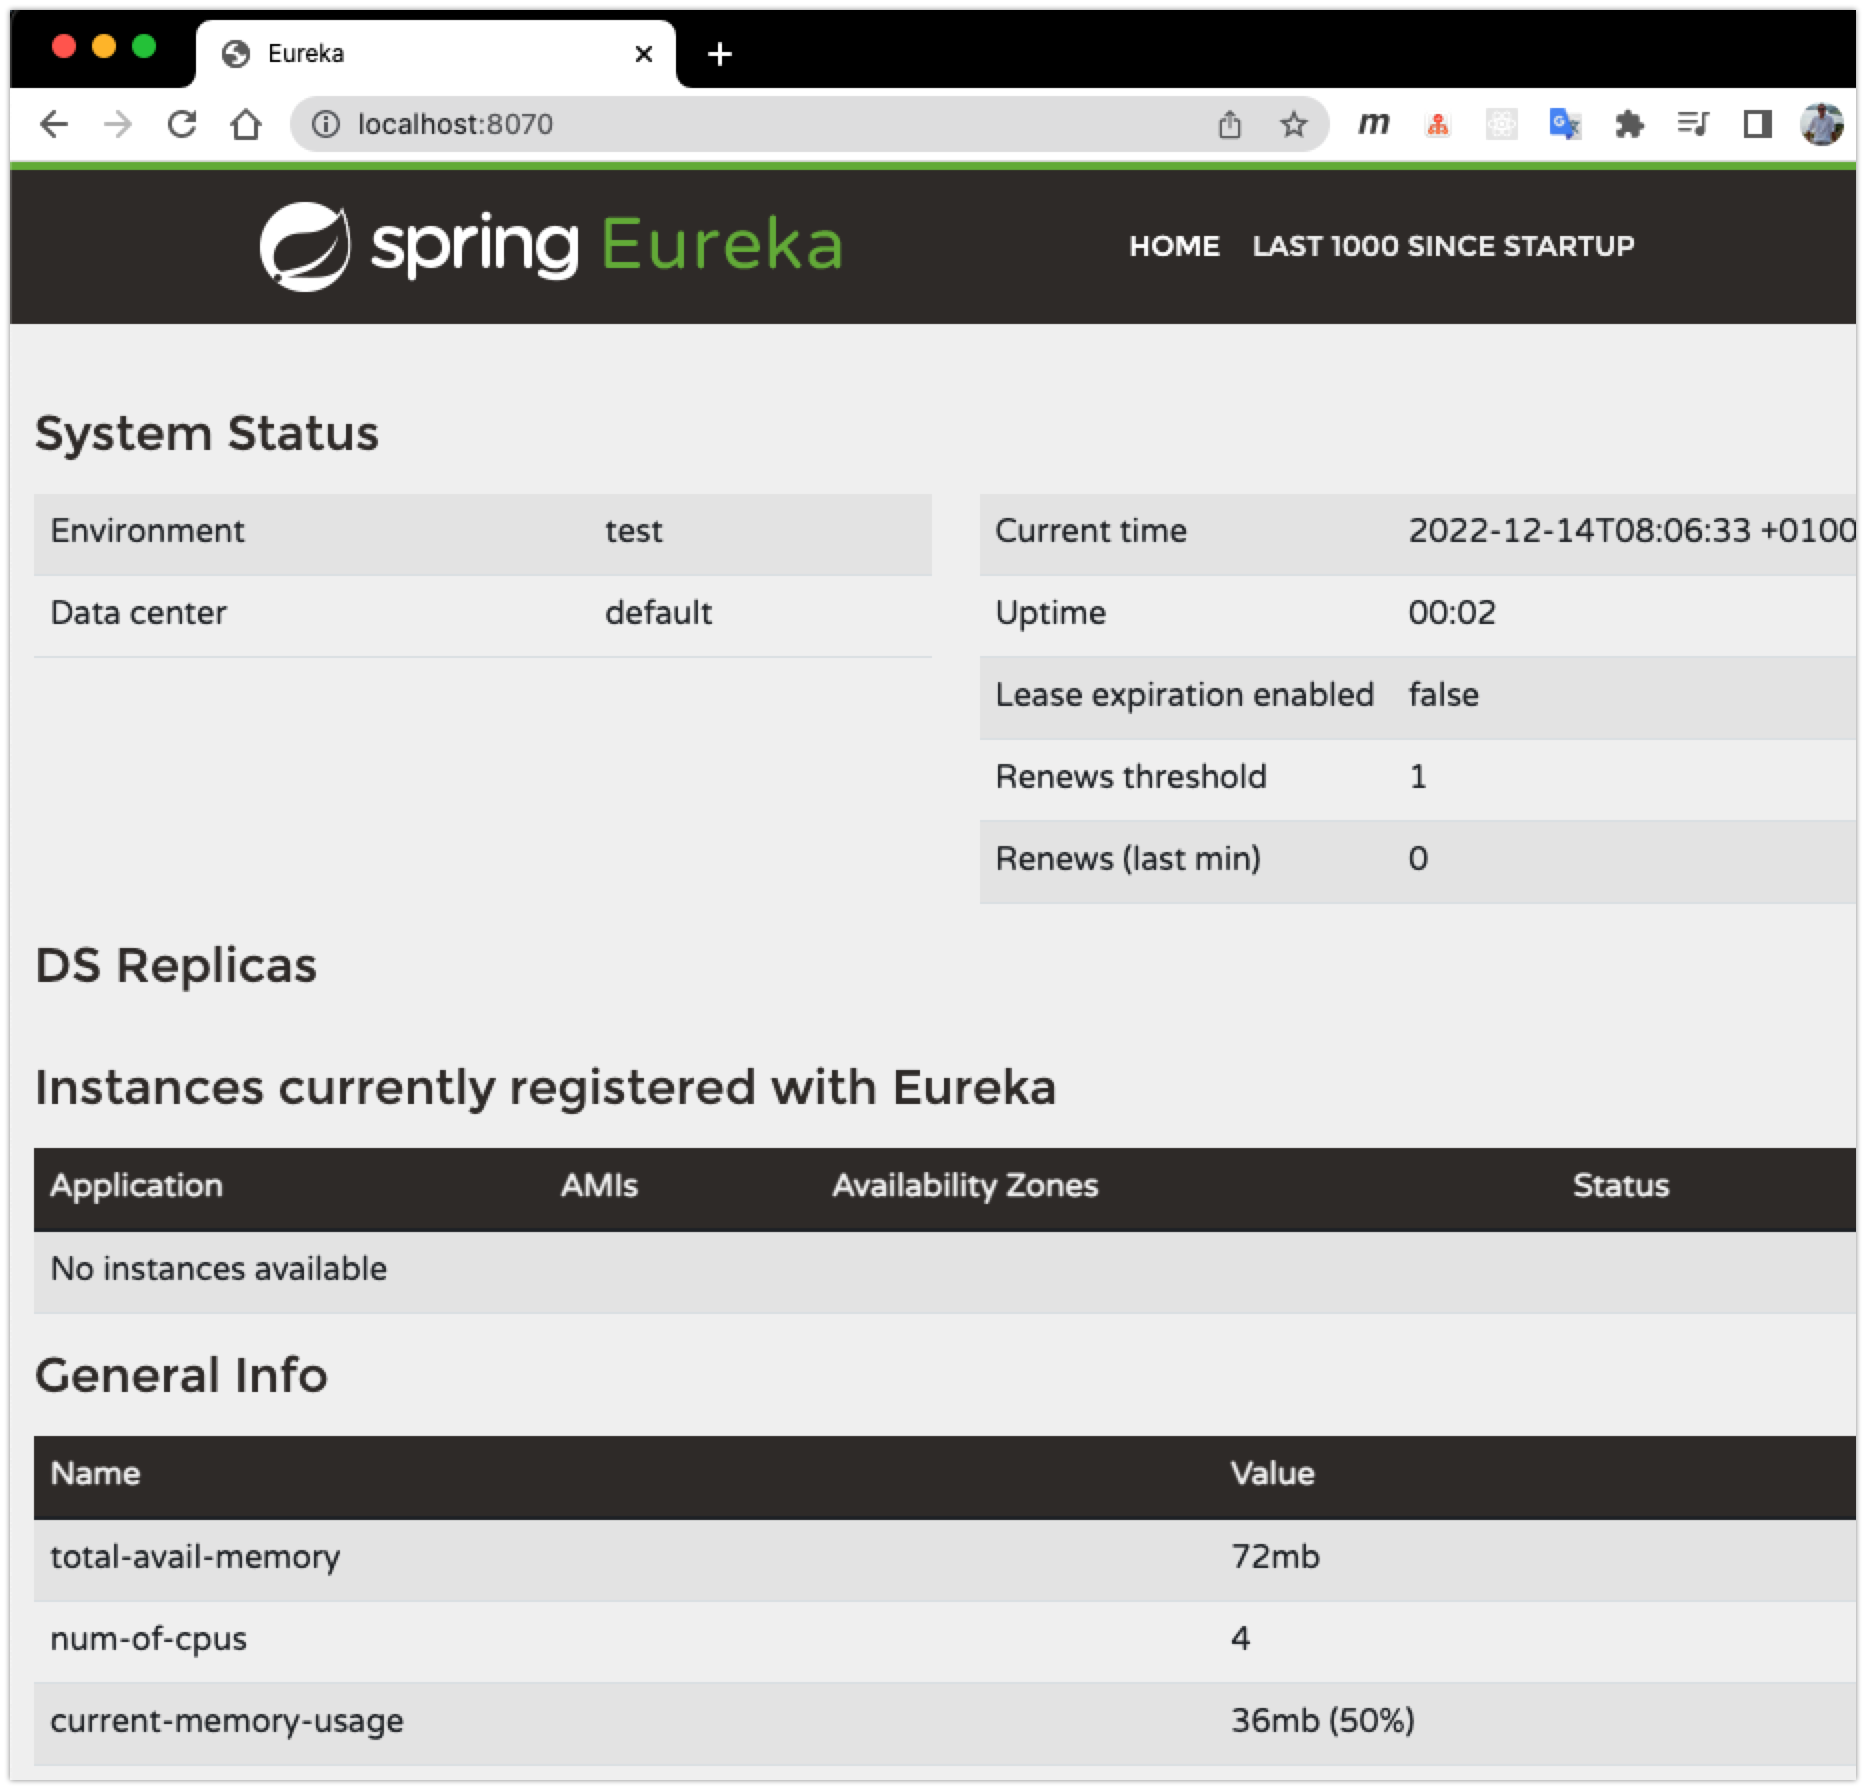Viewport: 1866px width, 1790px height.
Task: Click the 36mb (50%) usage value
Action: tap(1323, 1721)
